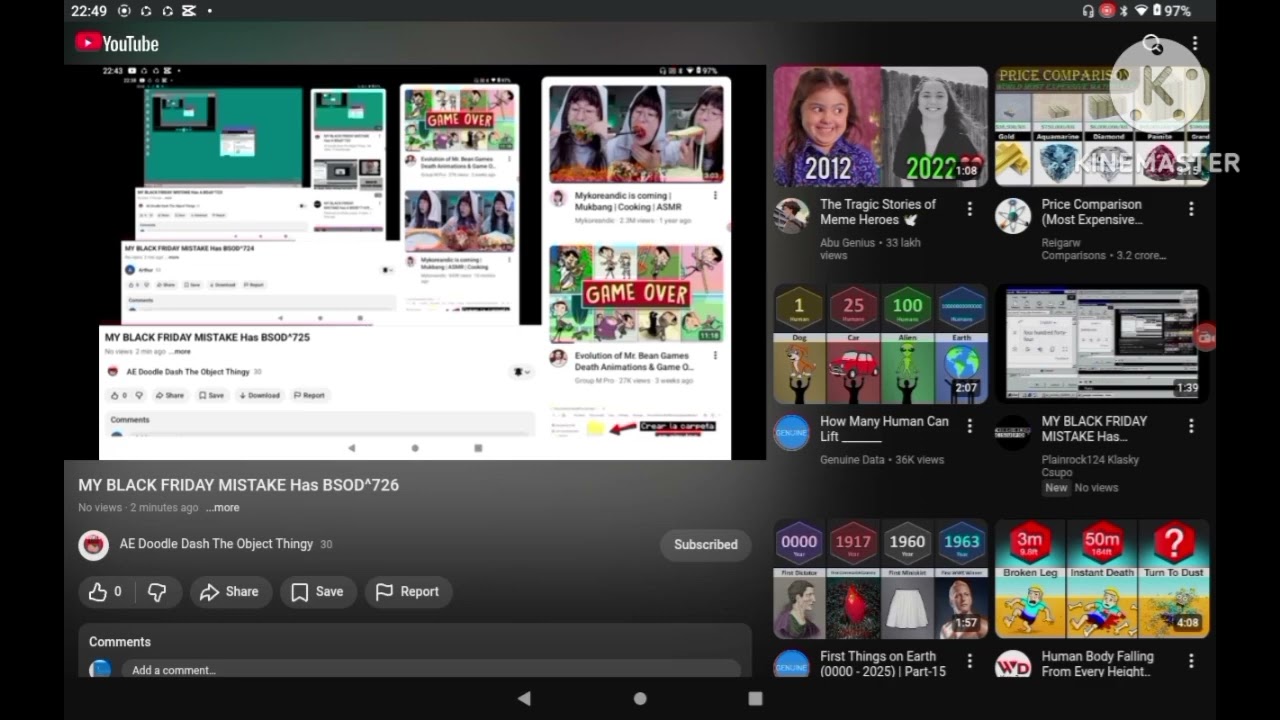This screenshot has height=720, width=1280.
Task: Tap the Android back navigation button
Action: coord(524,699)
